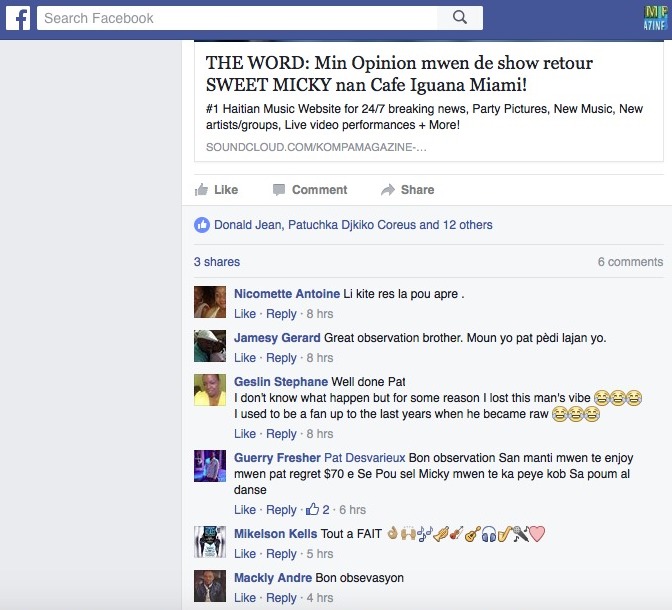Open the tagged Pat Desvarieux profile link
The height and width of the screenshot is (610, 672).
point(364,457)
